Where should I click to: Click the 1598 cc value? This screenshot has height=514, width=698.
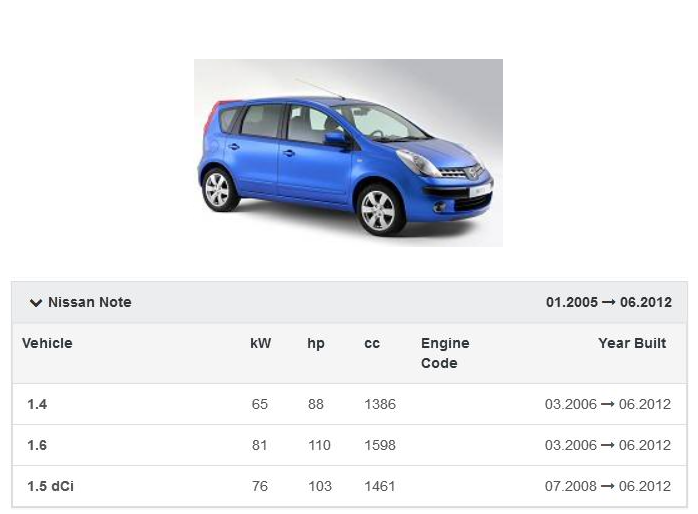[x=380, y=446]
